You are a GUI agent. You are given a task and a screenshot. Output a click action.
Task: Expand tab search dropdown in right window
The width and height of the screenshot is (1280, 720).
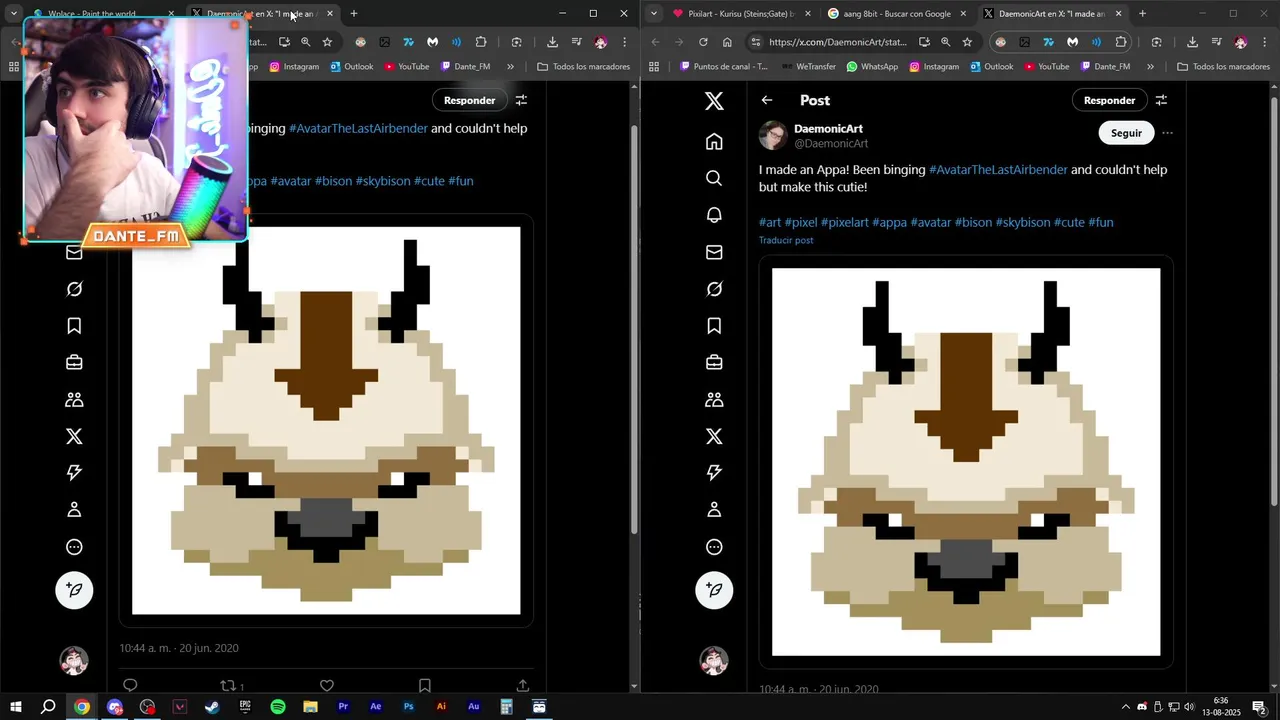point(653,14)
